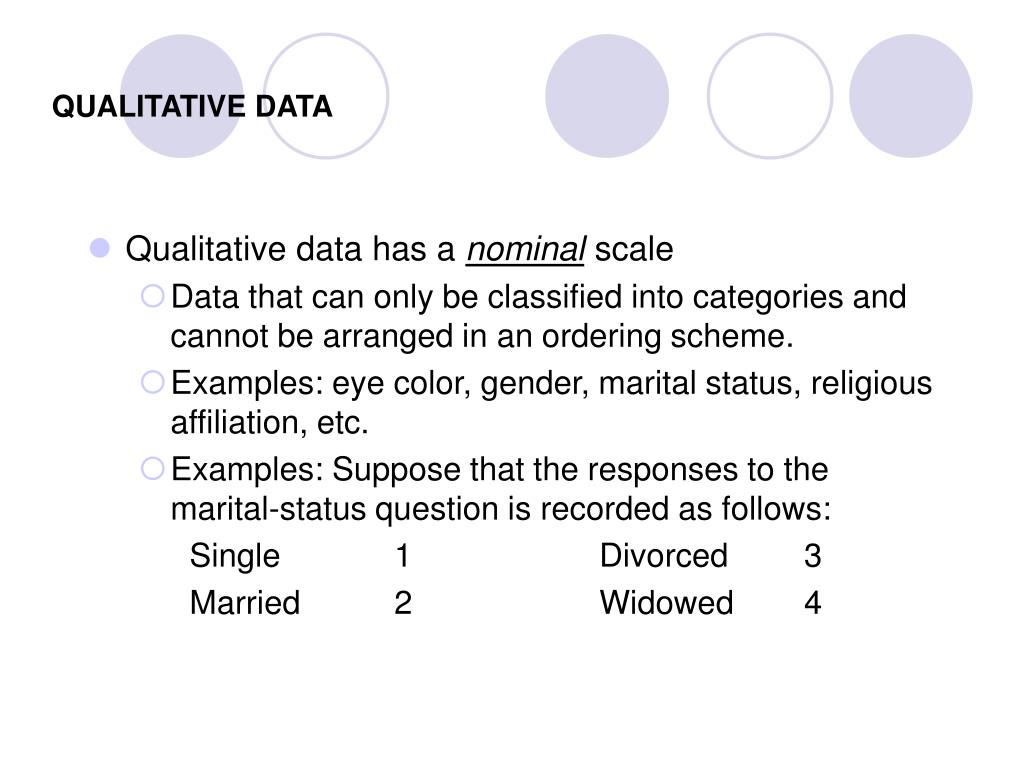Click the hollow bullet before Suppose that the responses
The width and height of the screenshot is (1024, 768).
152,468
